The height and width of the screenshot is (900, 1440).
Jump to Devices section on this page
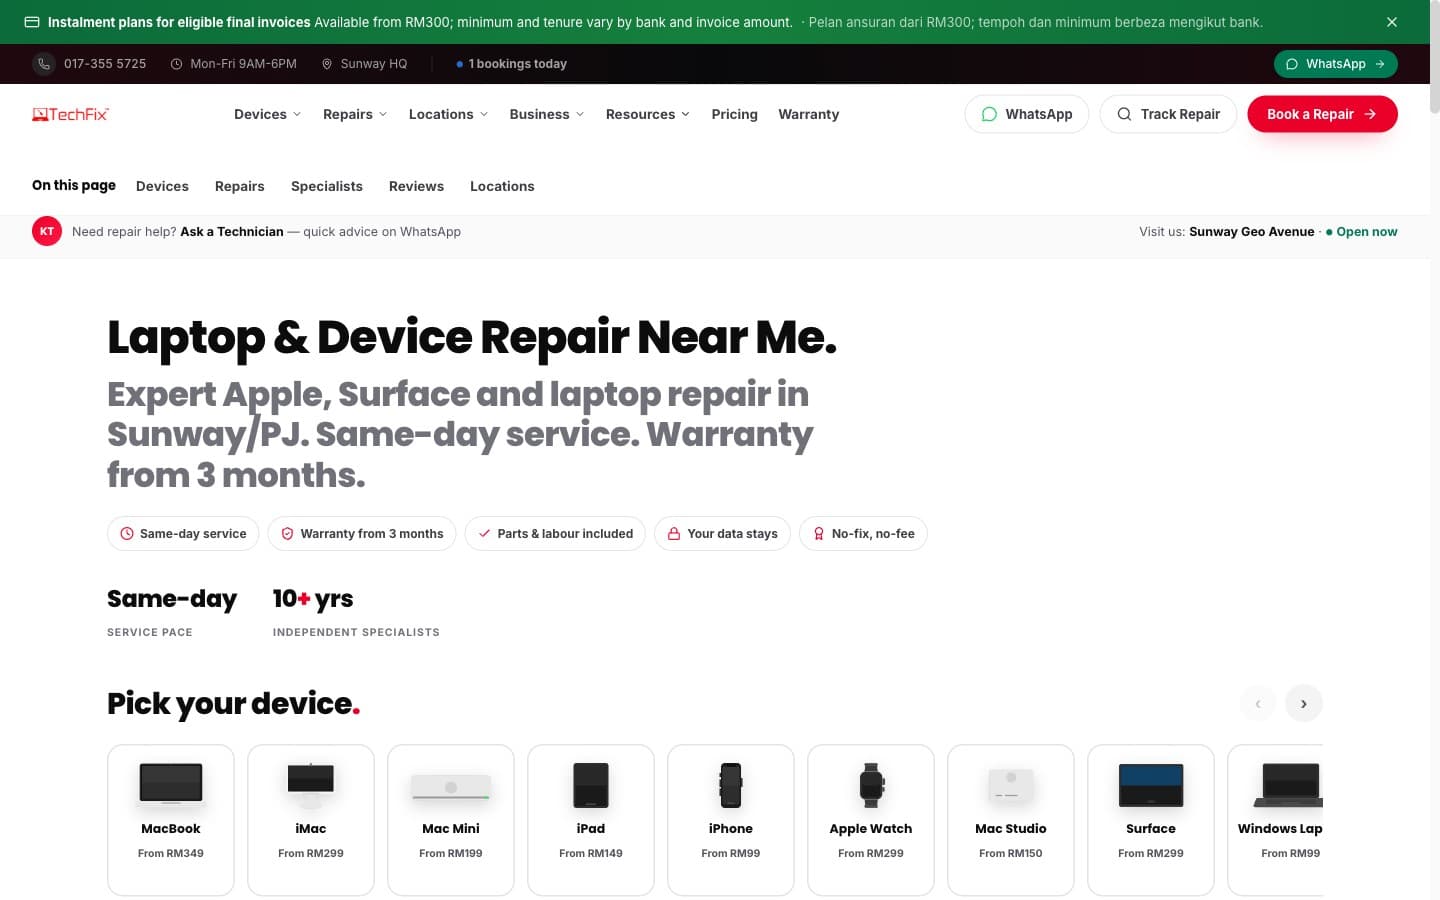click(162, 186)
